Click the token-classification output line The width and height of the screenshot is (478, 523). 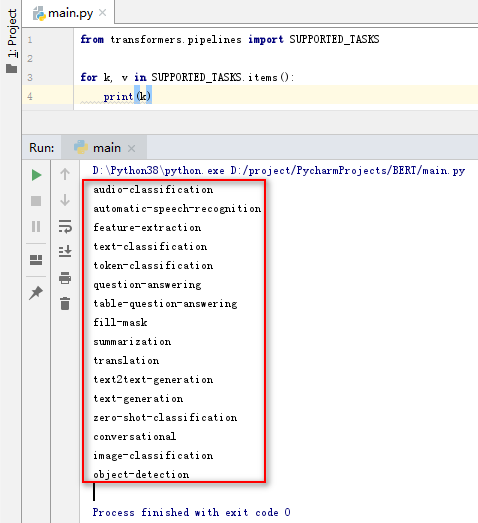(153, 266)
